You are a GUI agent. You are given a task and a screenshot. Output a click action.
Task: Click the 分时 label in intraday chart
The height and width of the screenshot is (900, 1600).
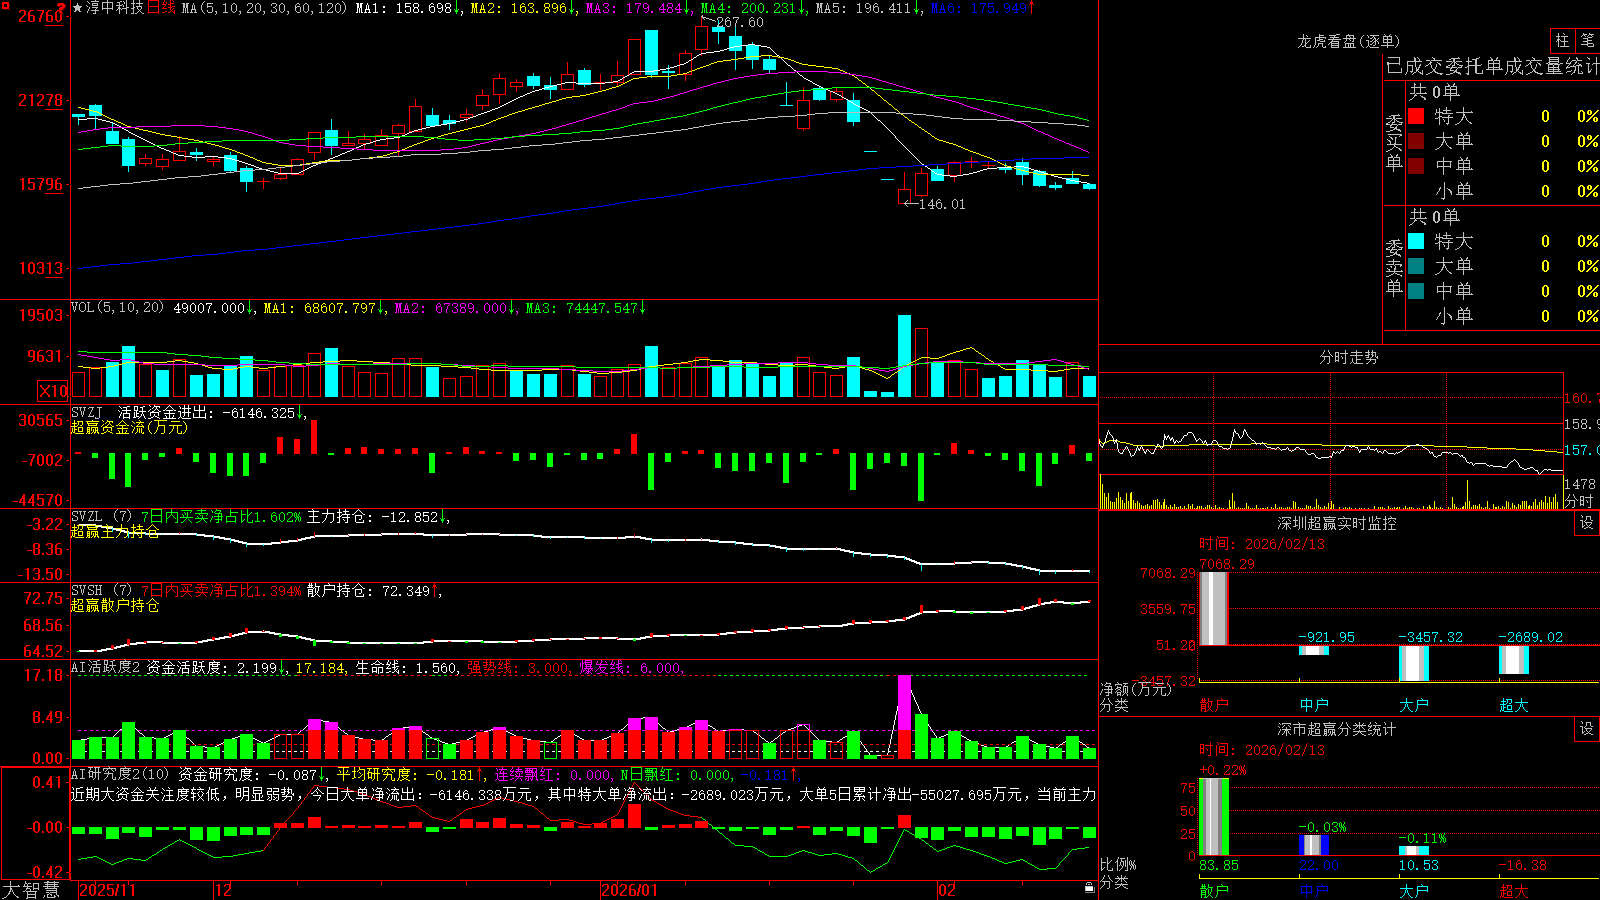point(1579,501)
